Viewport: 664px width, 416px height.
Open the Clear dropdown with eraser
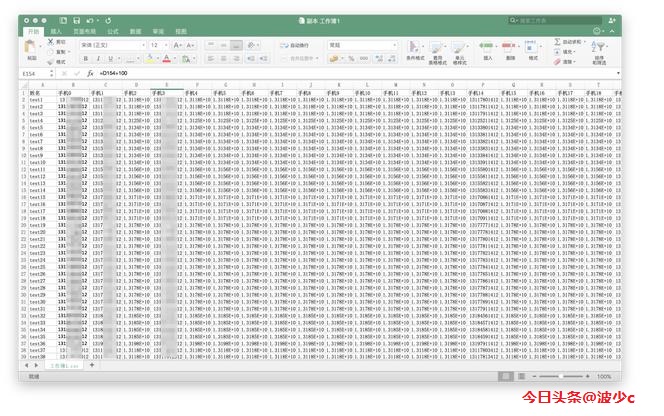click(565, 62)
